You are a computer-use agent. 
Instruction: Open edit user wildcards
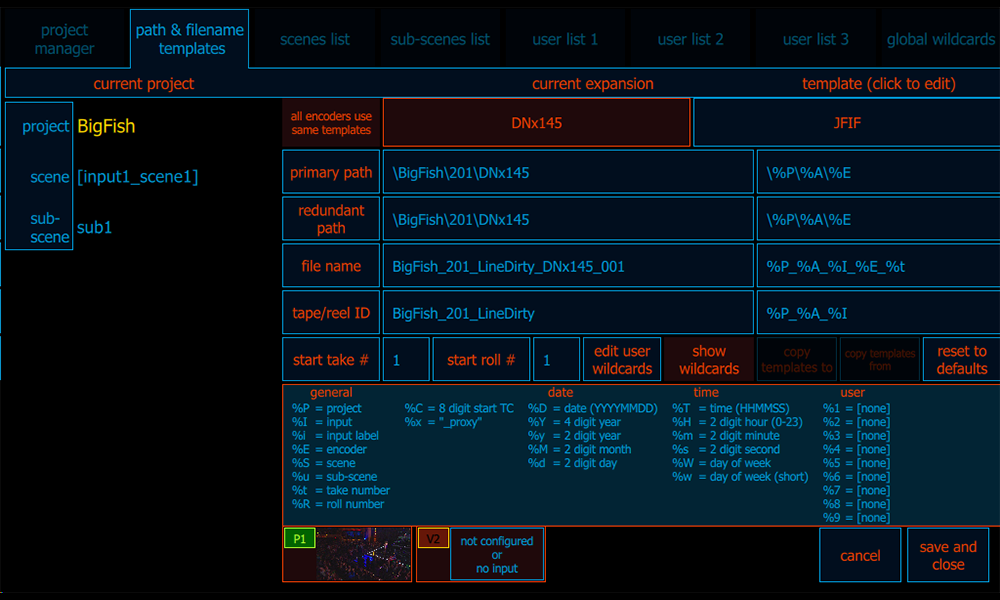pos(622,360)
